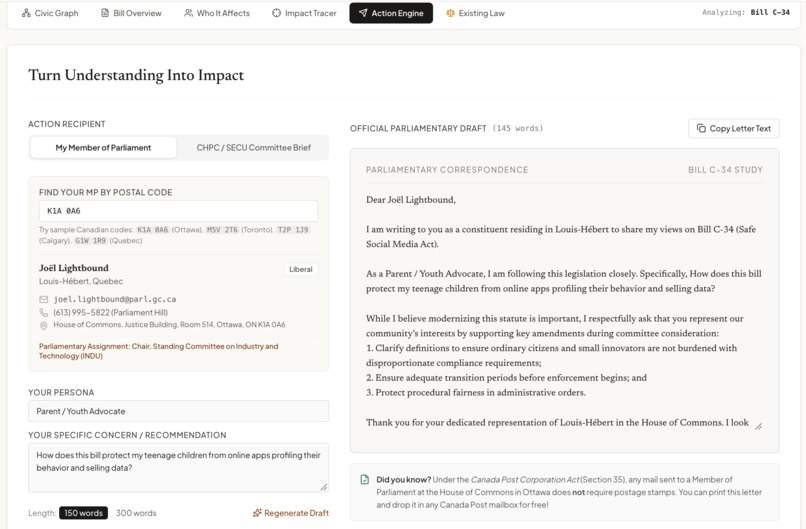Set letter length to 150 words

point(83,513)
